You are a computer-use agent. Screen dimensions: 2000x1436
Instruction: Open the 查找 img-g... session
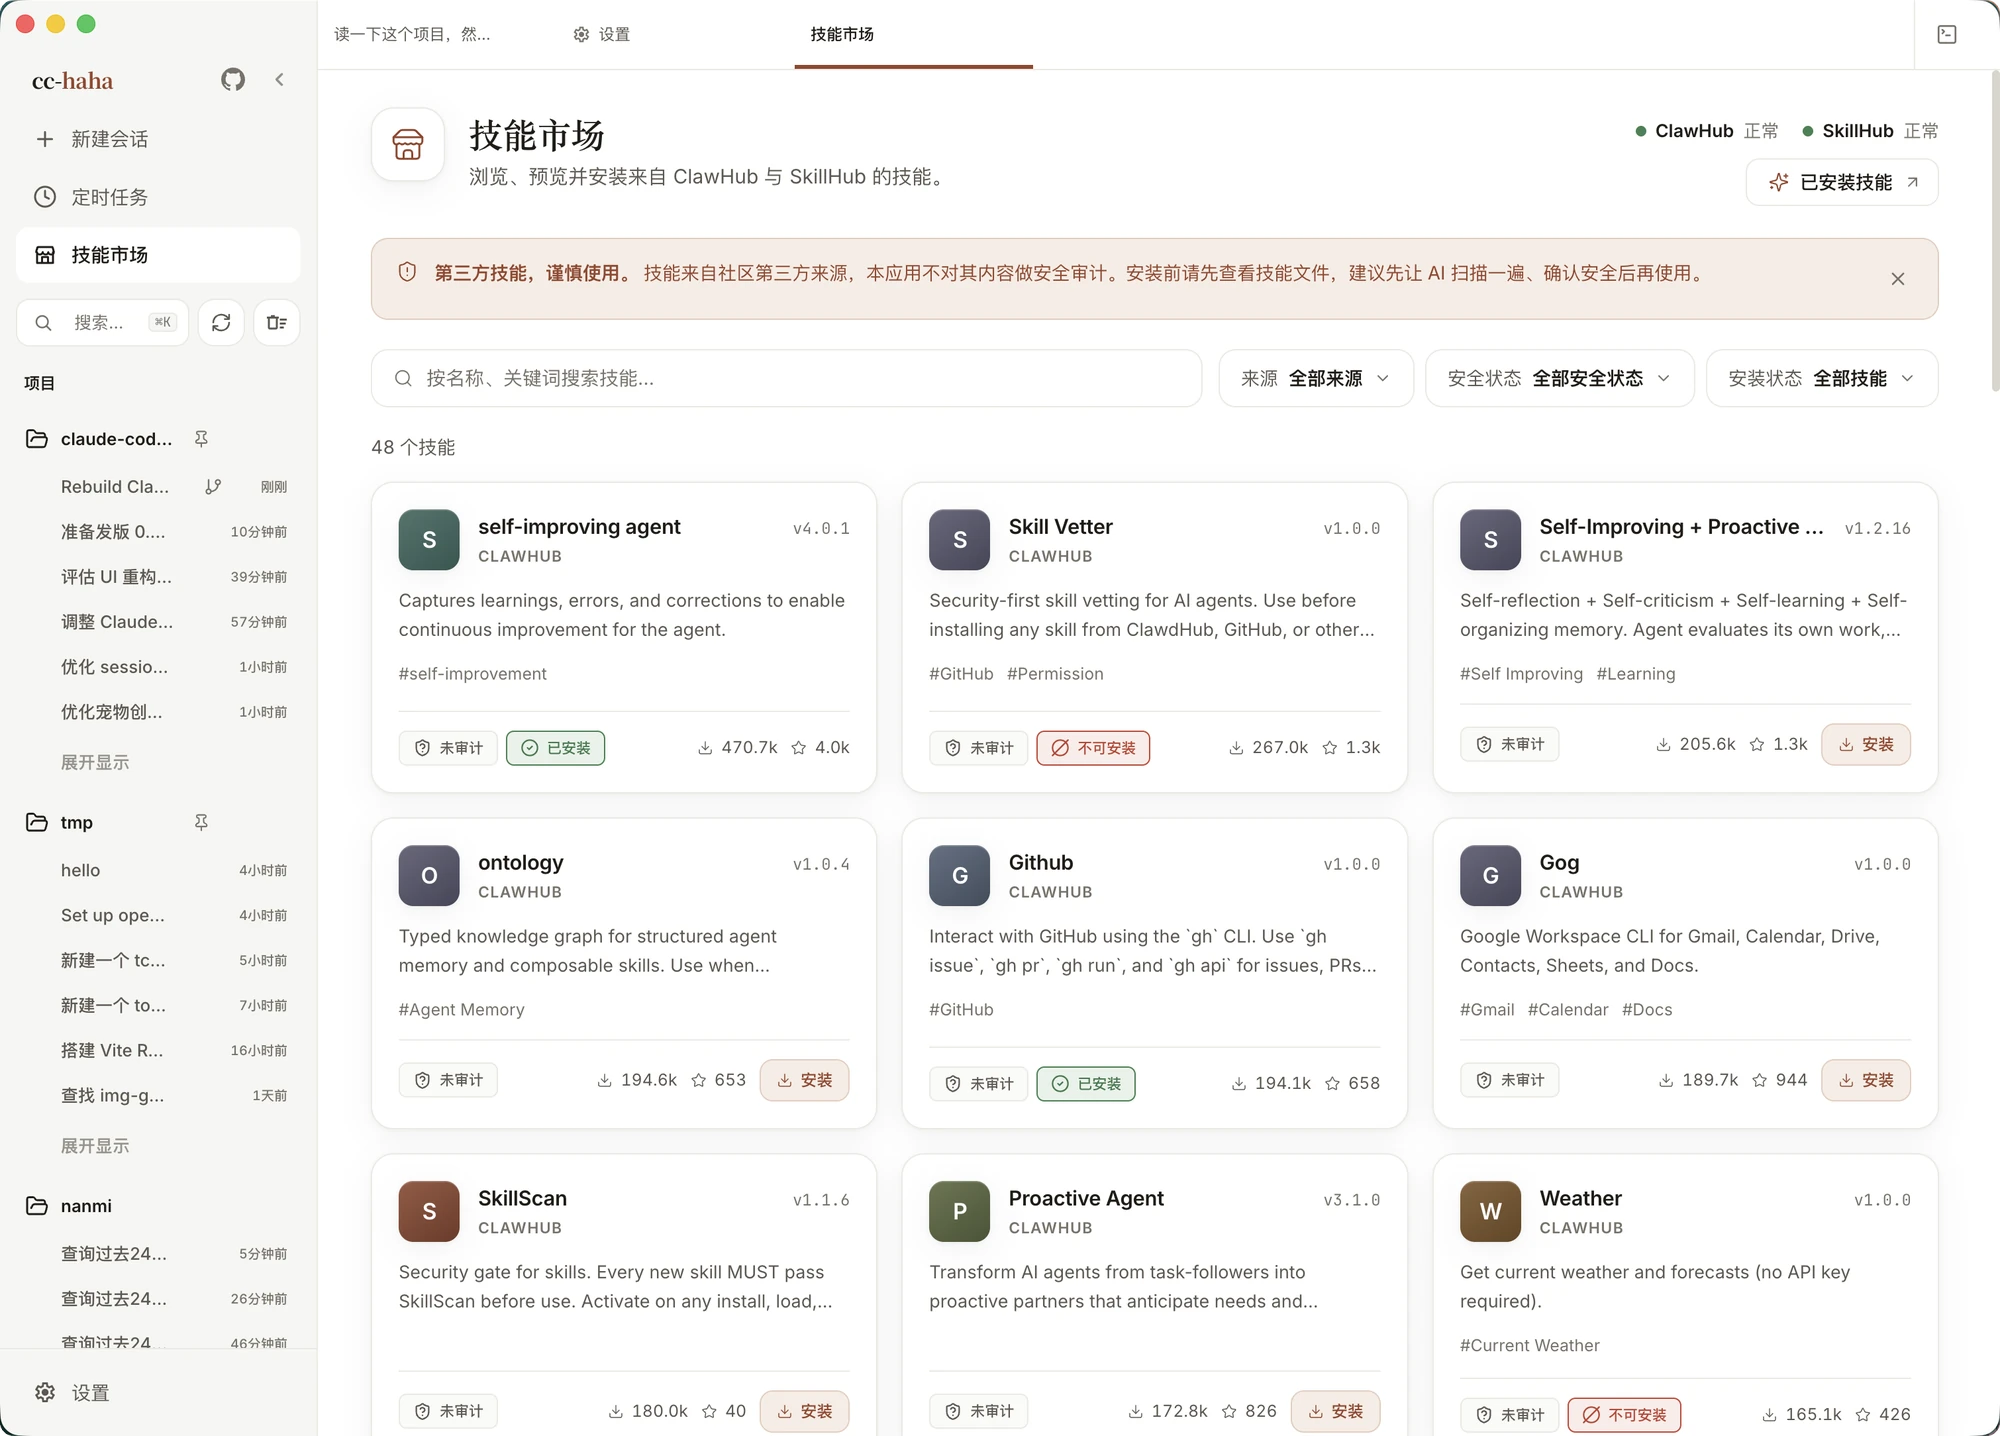click(x=158, y=1095)
